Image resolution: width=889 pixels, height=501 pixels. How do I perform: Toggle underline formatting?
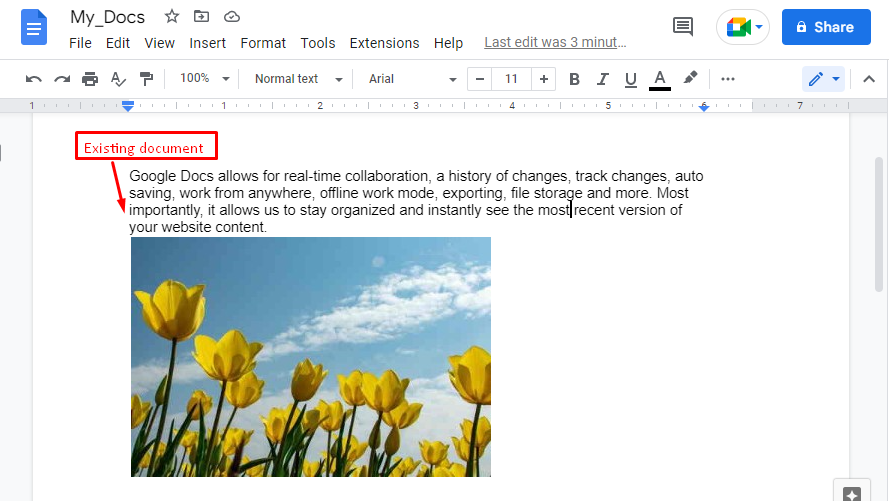(x=630, y=79)
